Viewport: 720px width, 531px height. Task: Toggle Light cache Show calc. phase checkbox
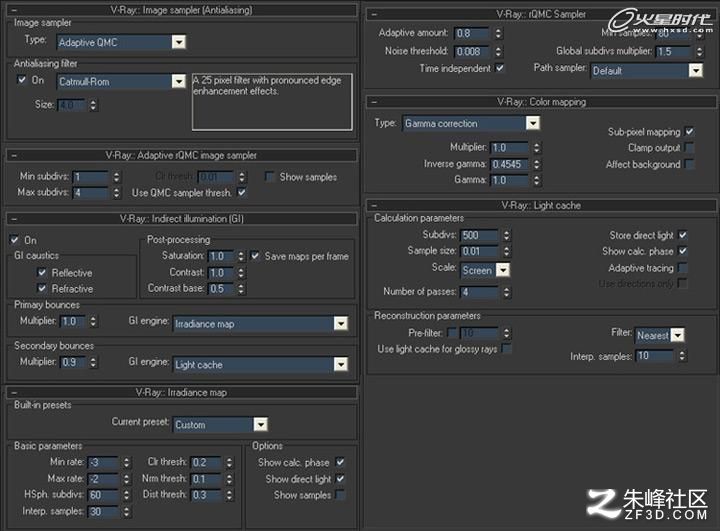[x=683, y=251]
